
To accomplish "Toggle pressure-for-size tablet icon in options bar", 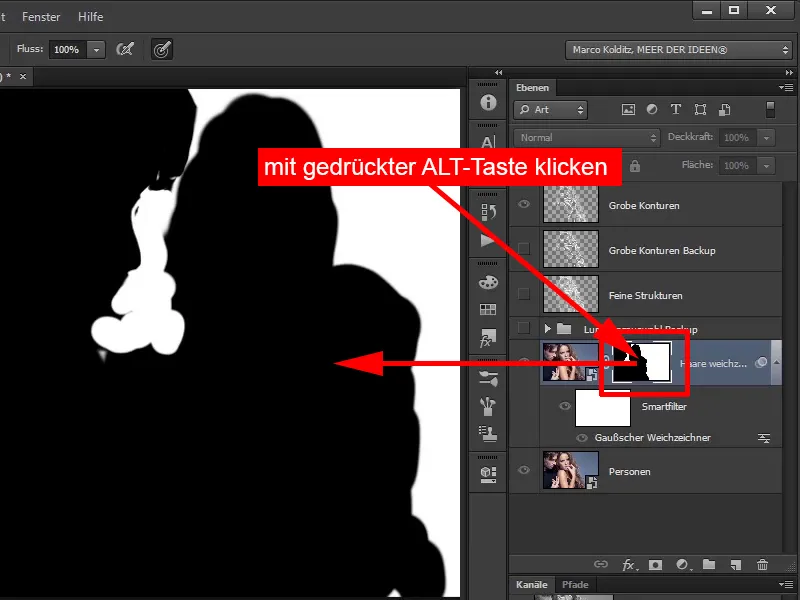I will [x=161, y=49].
